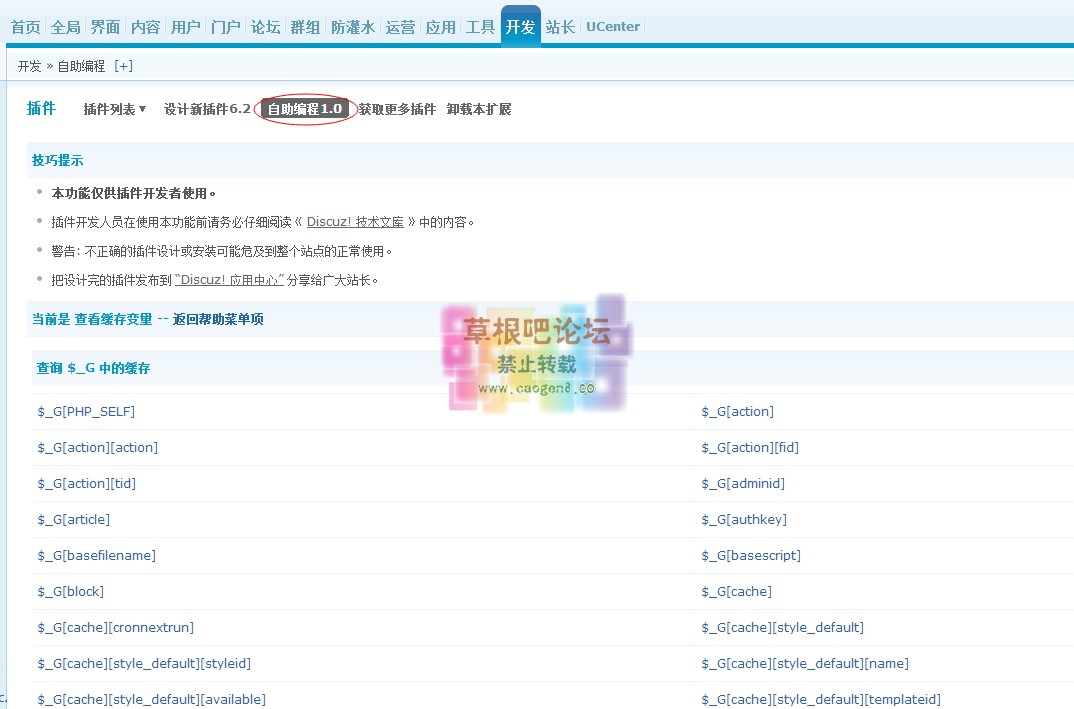Open the Discuz! 应用中心 link
Viewport: 1074px width, 709px height.
(229, 280)
